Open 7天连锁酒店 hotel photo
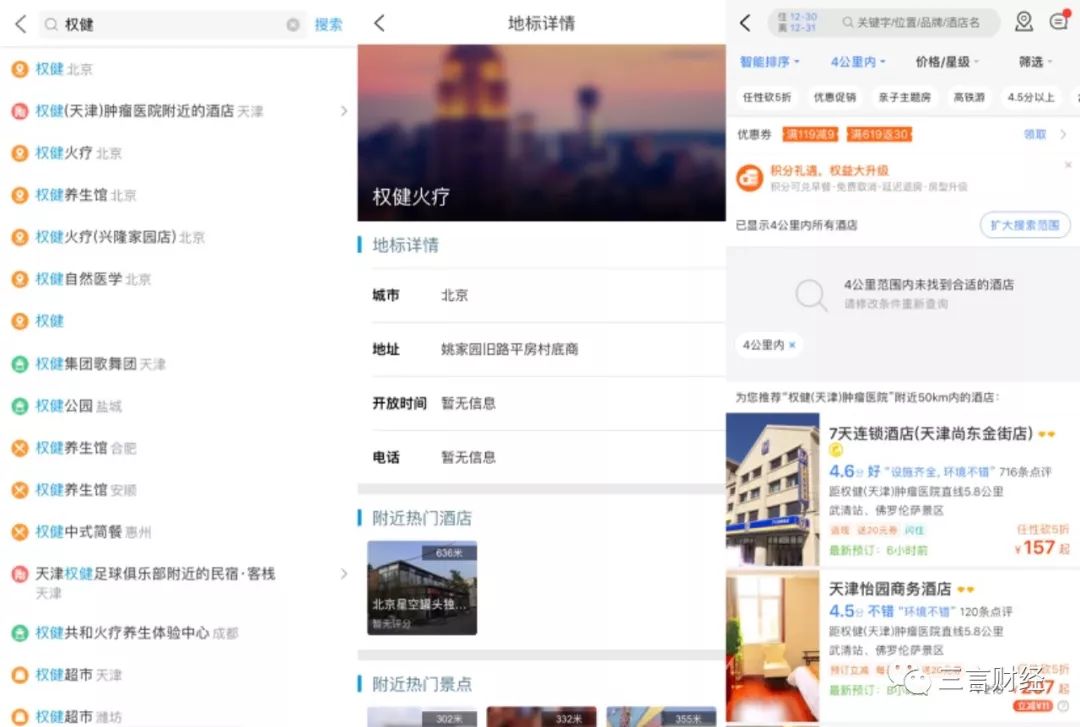 pyautogui.click(x=773, y=489)
